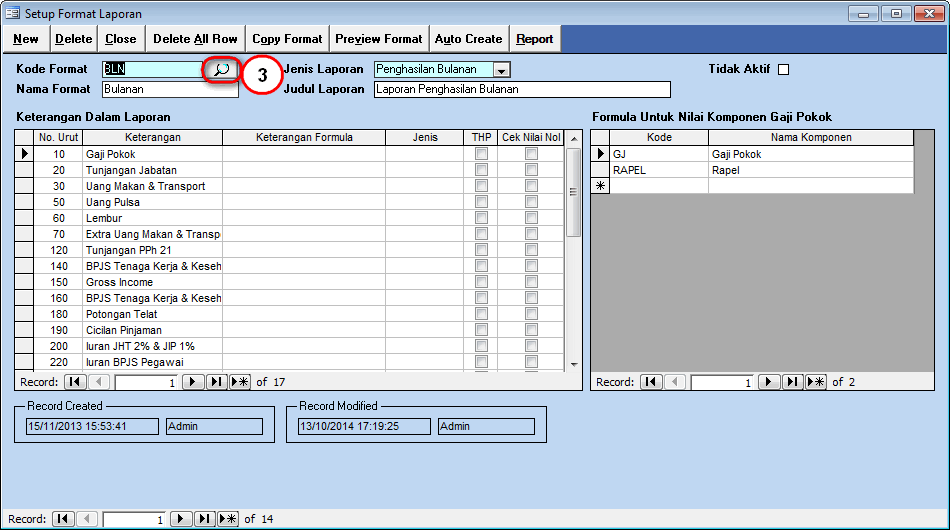Click the Copy Format toolbar button
This screenshot has height=530, width=950.
[287, 39]
